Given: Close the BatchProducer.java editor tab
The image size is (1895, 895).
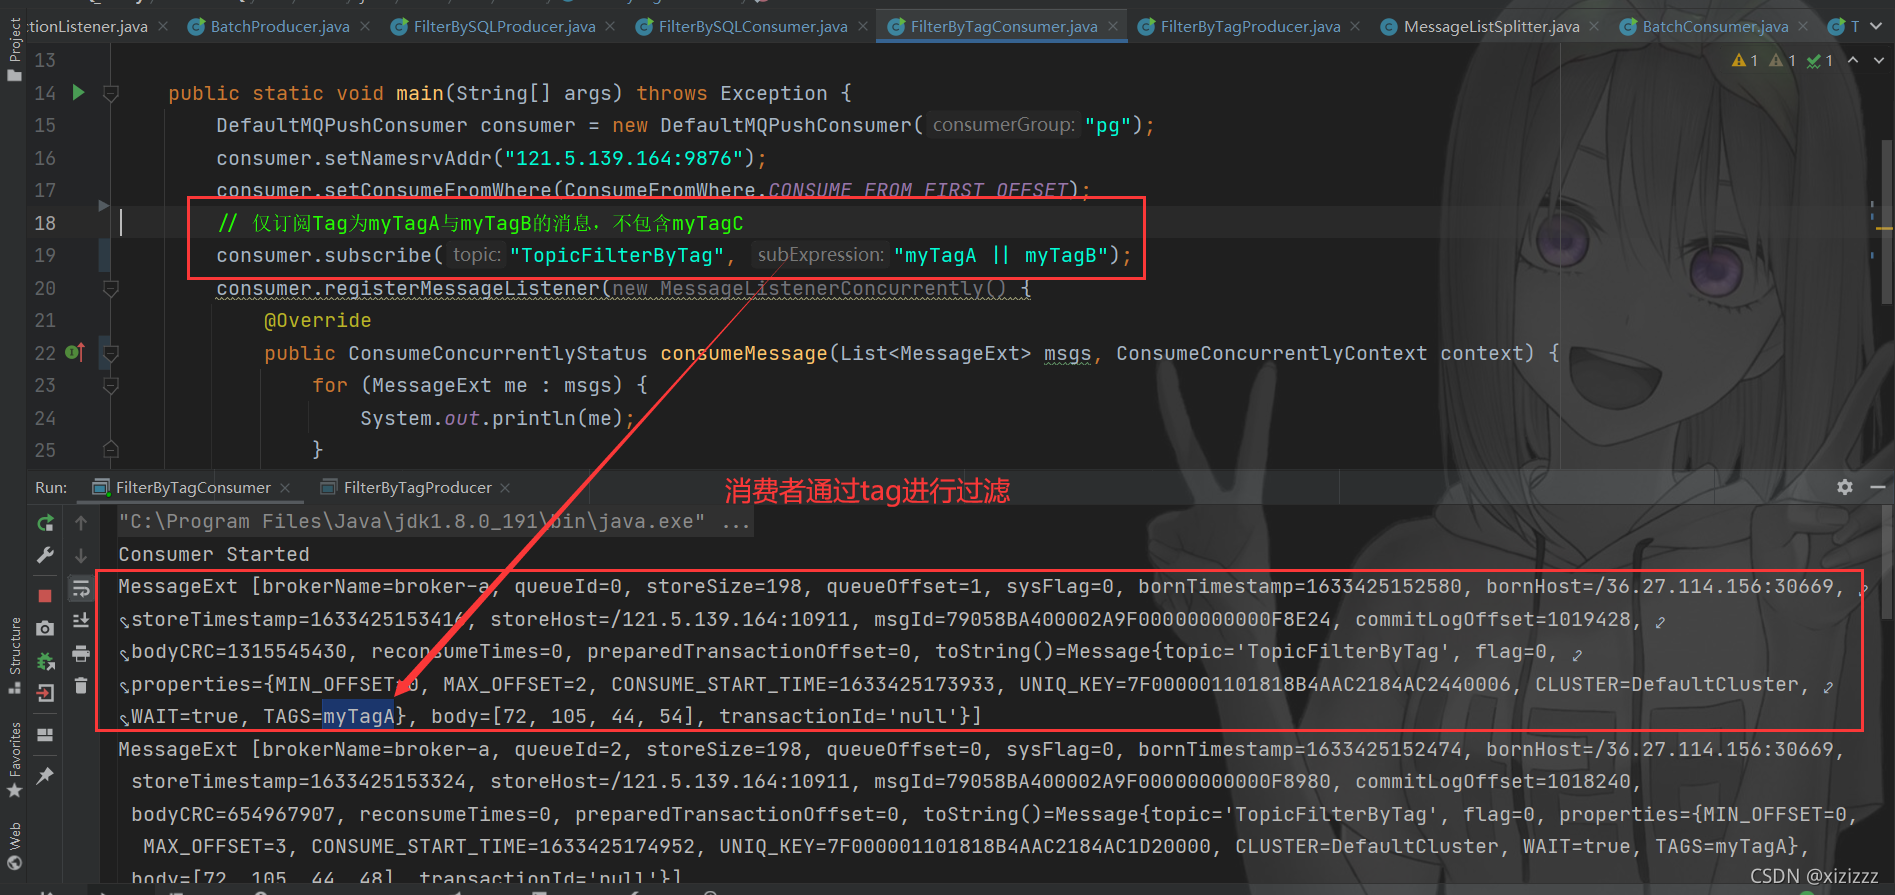Looking at the screenshot, I should 364,27.
